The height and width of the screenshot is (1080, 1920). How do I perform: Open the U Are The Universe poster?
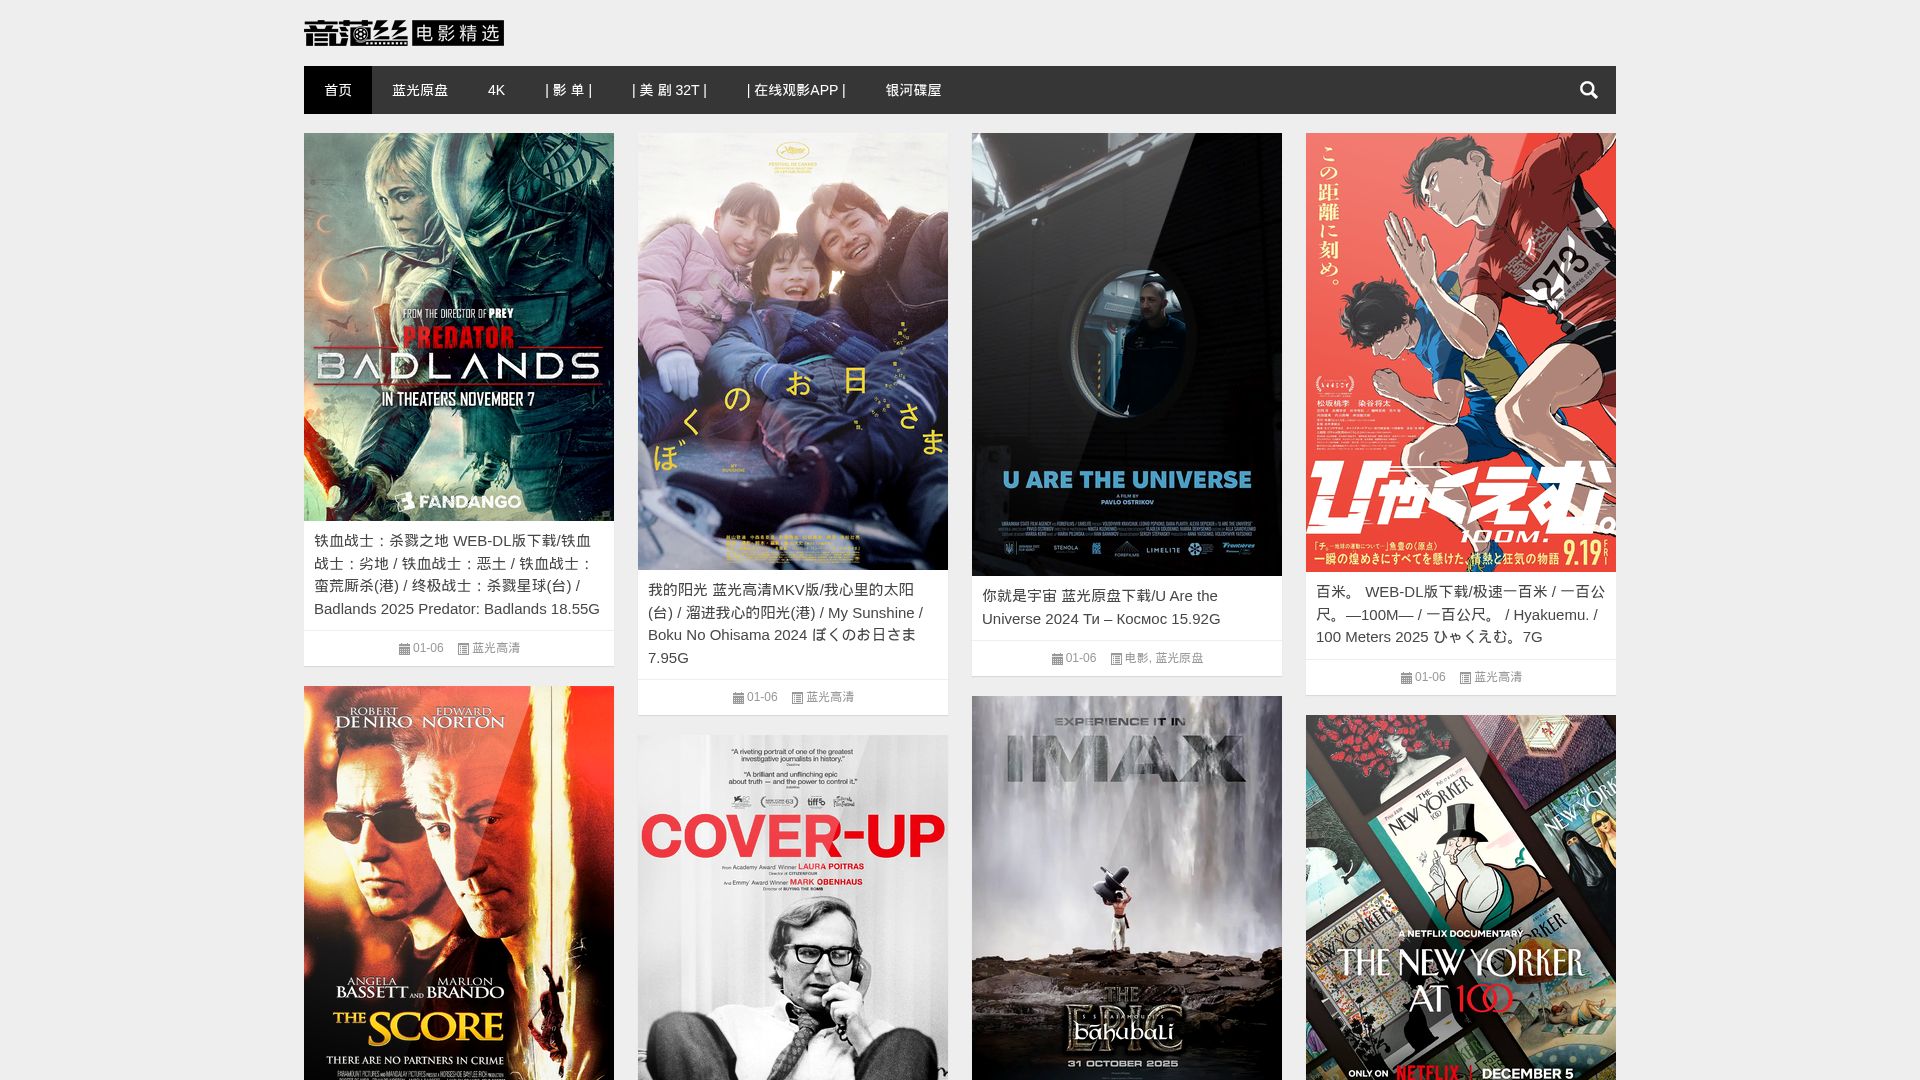click(x=1127, y=354)
